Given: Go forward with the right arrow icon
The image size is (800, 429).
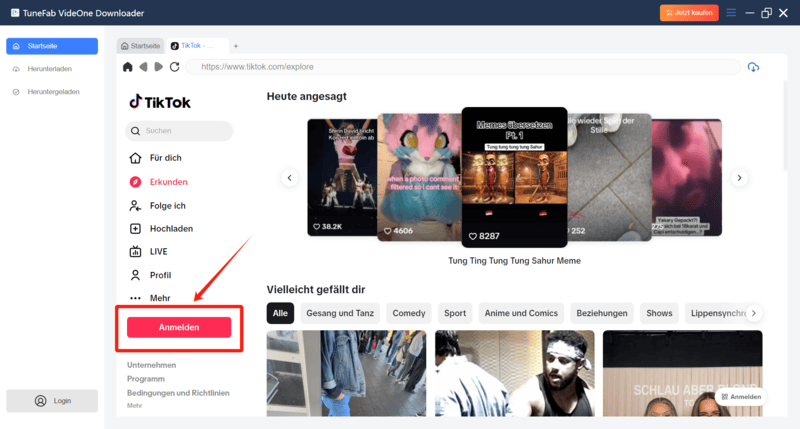Looking at the screenshot, I should tap(159, 67).
